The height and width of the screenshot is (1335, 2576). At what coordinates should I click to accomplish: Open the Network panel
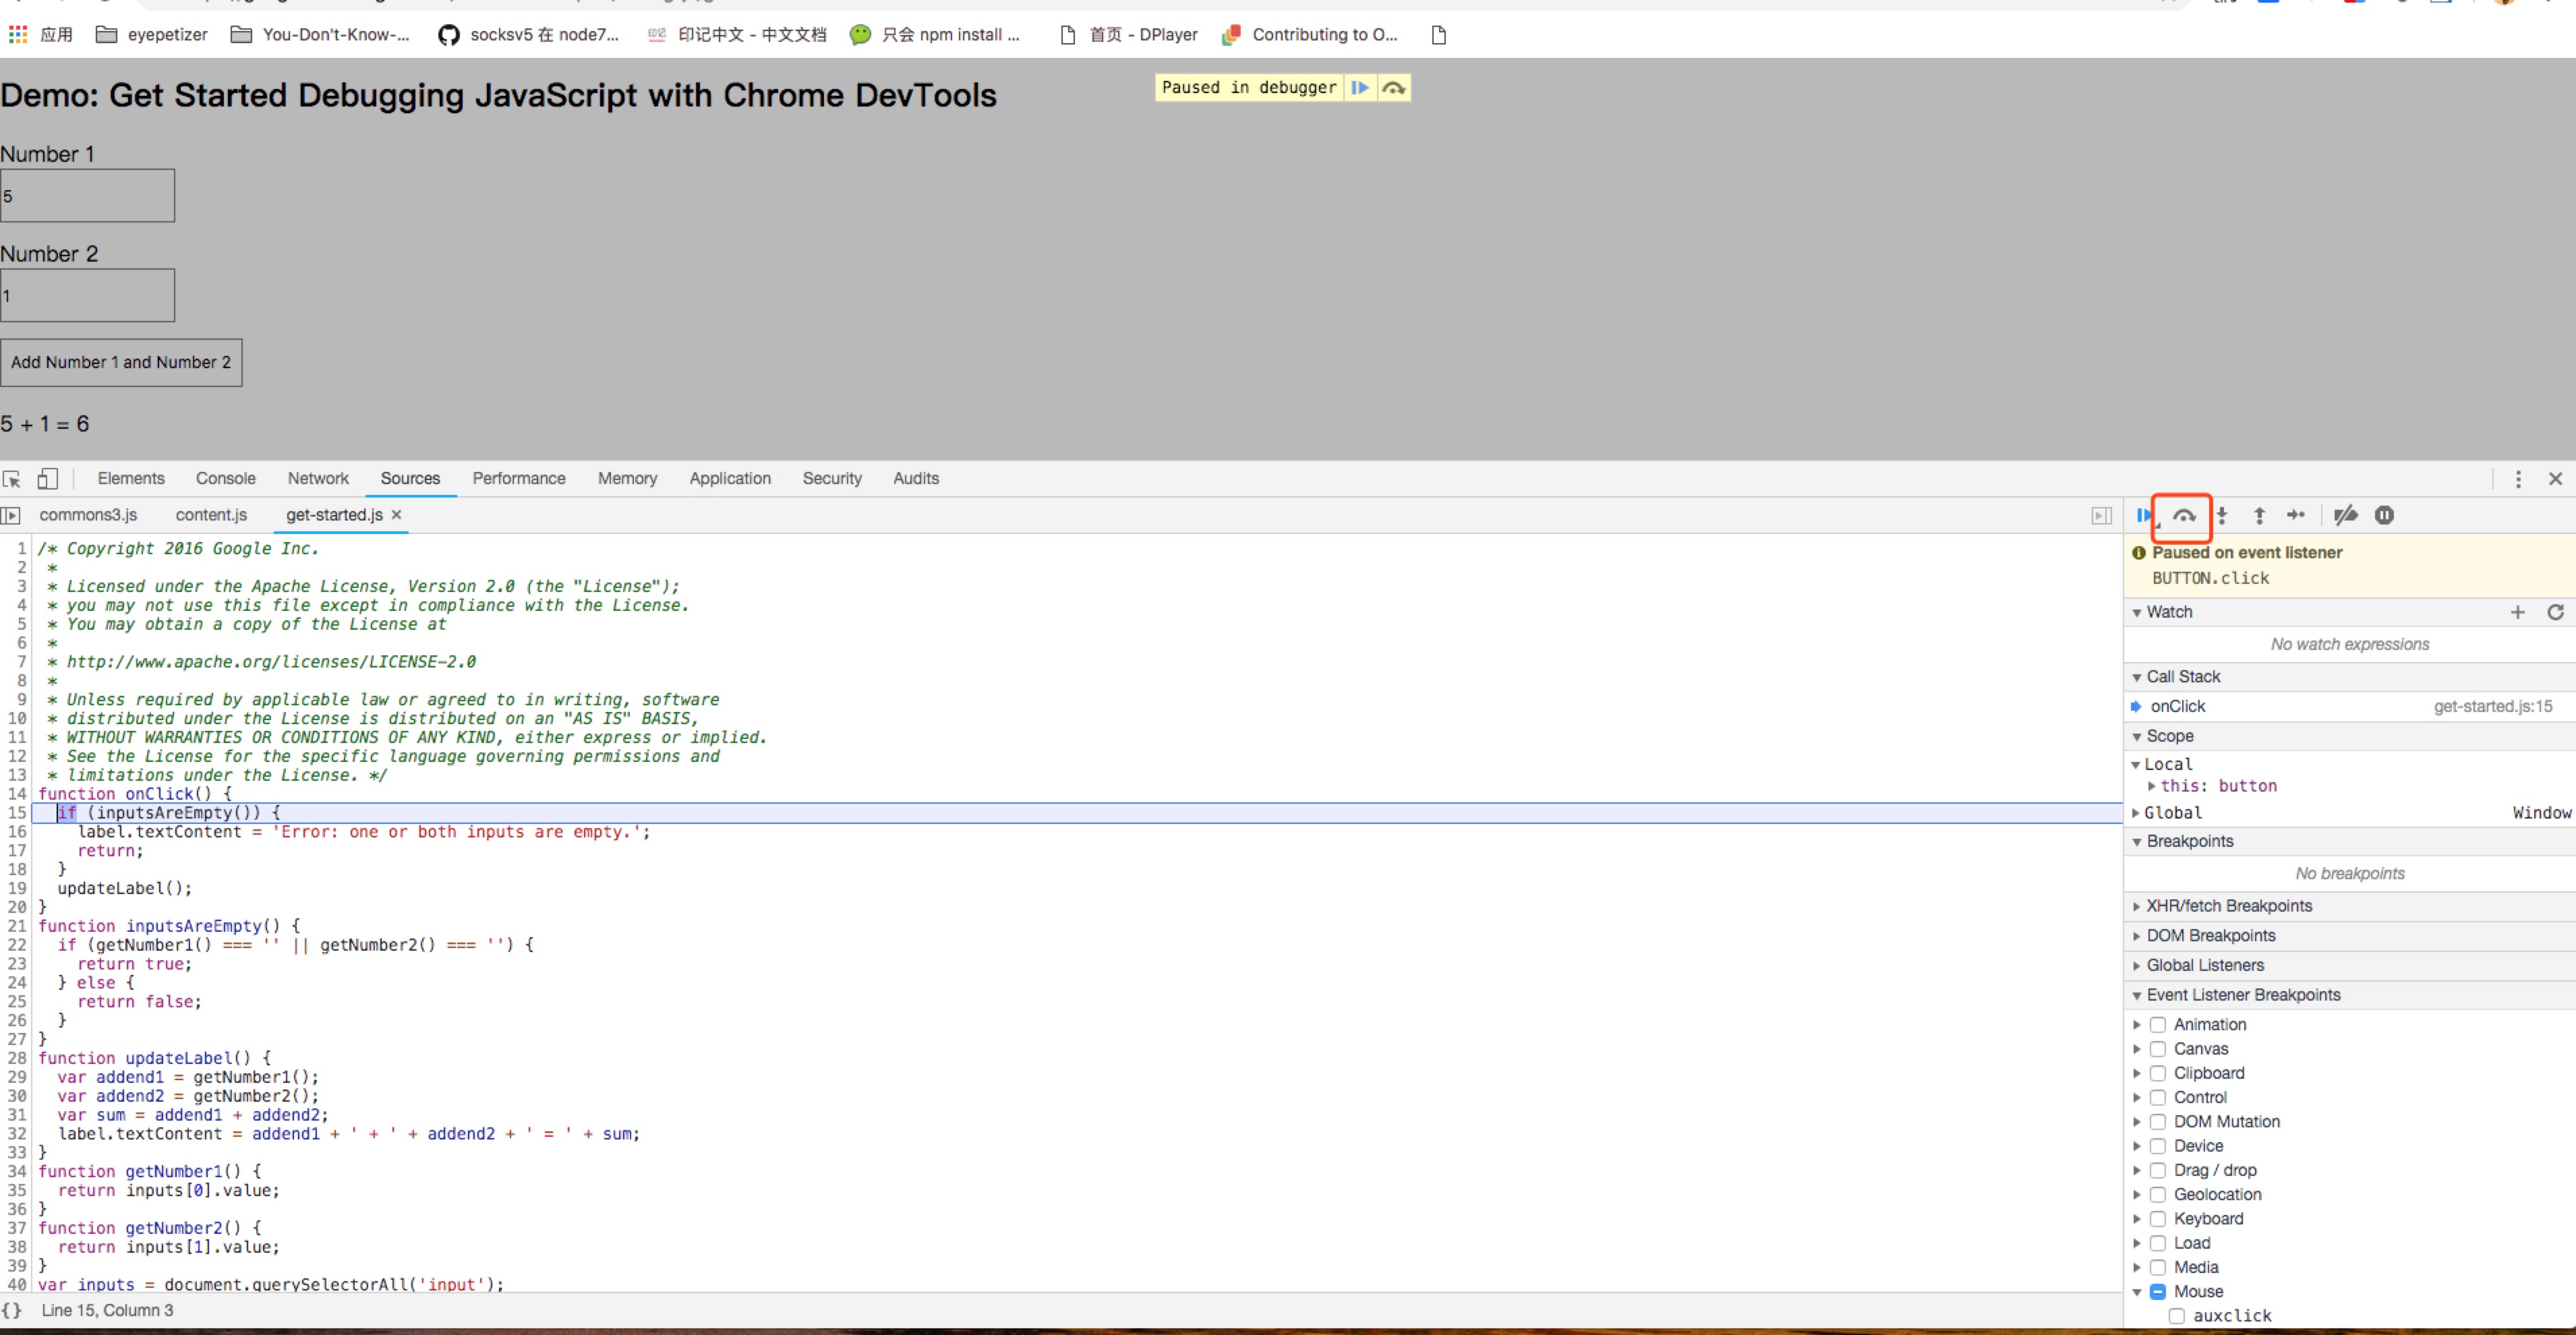tap(318, 479)
